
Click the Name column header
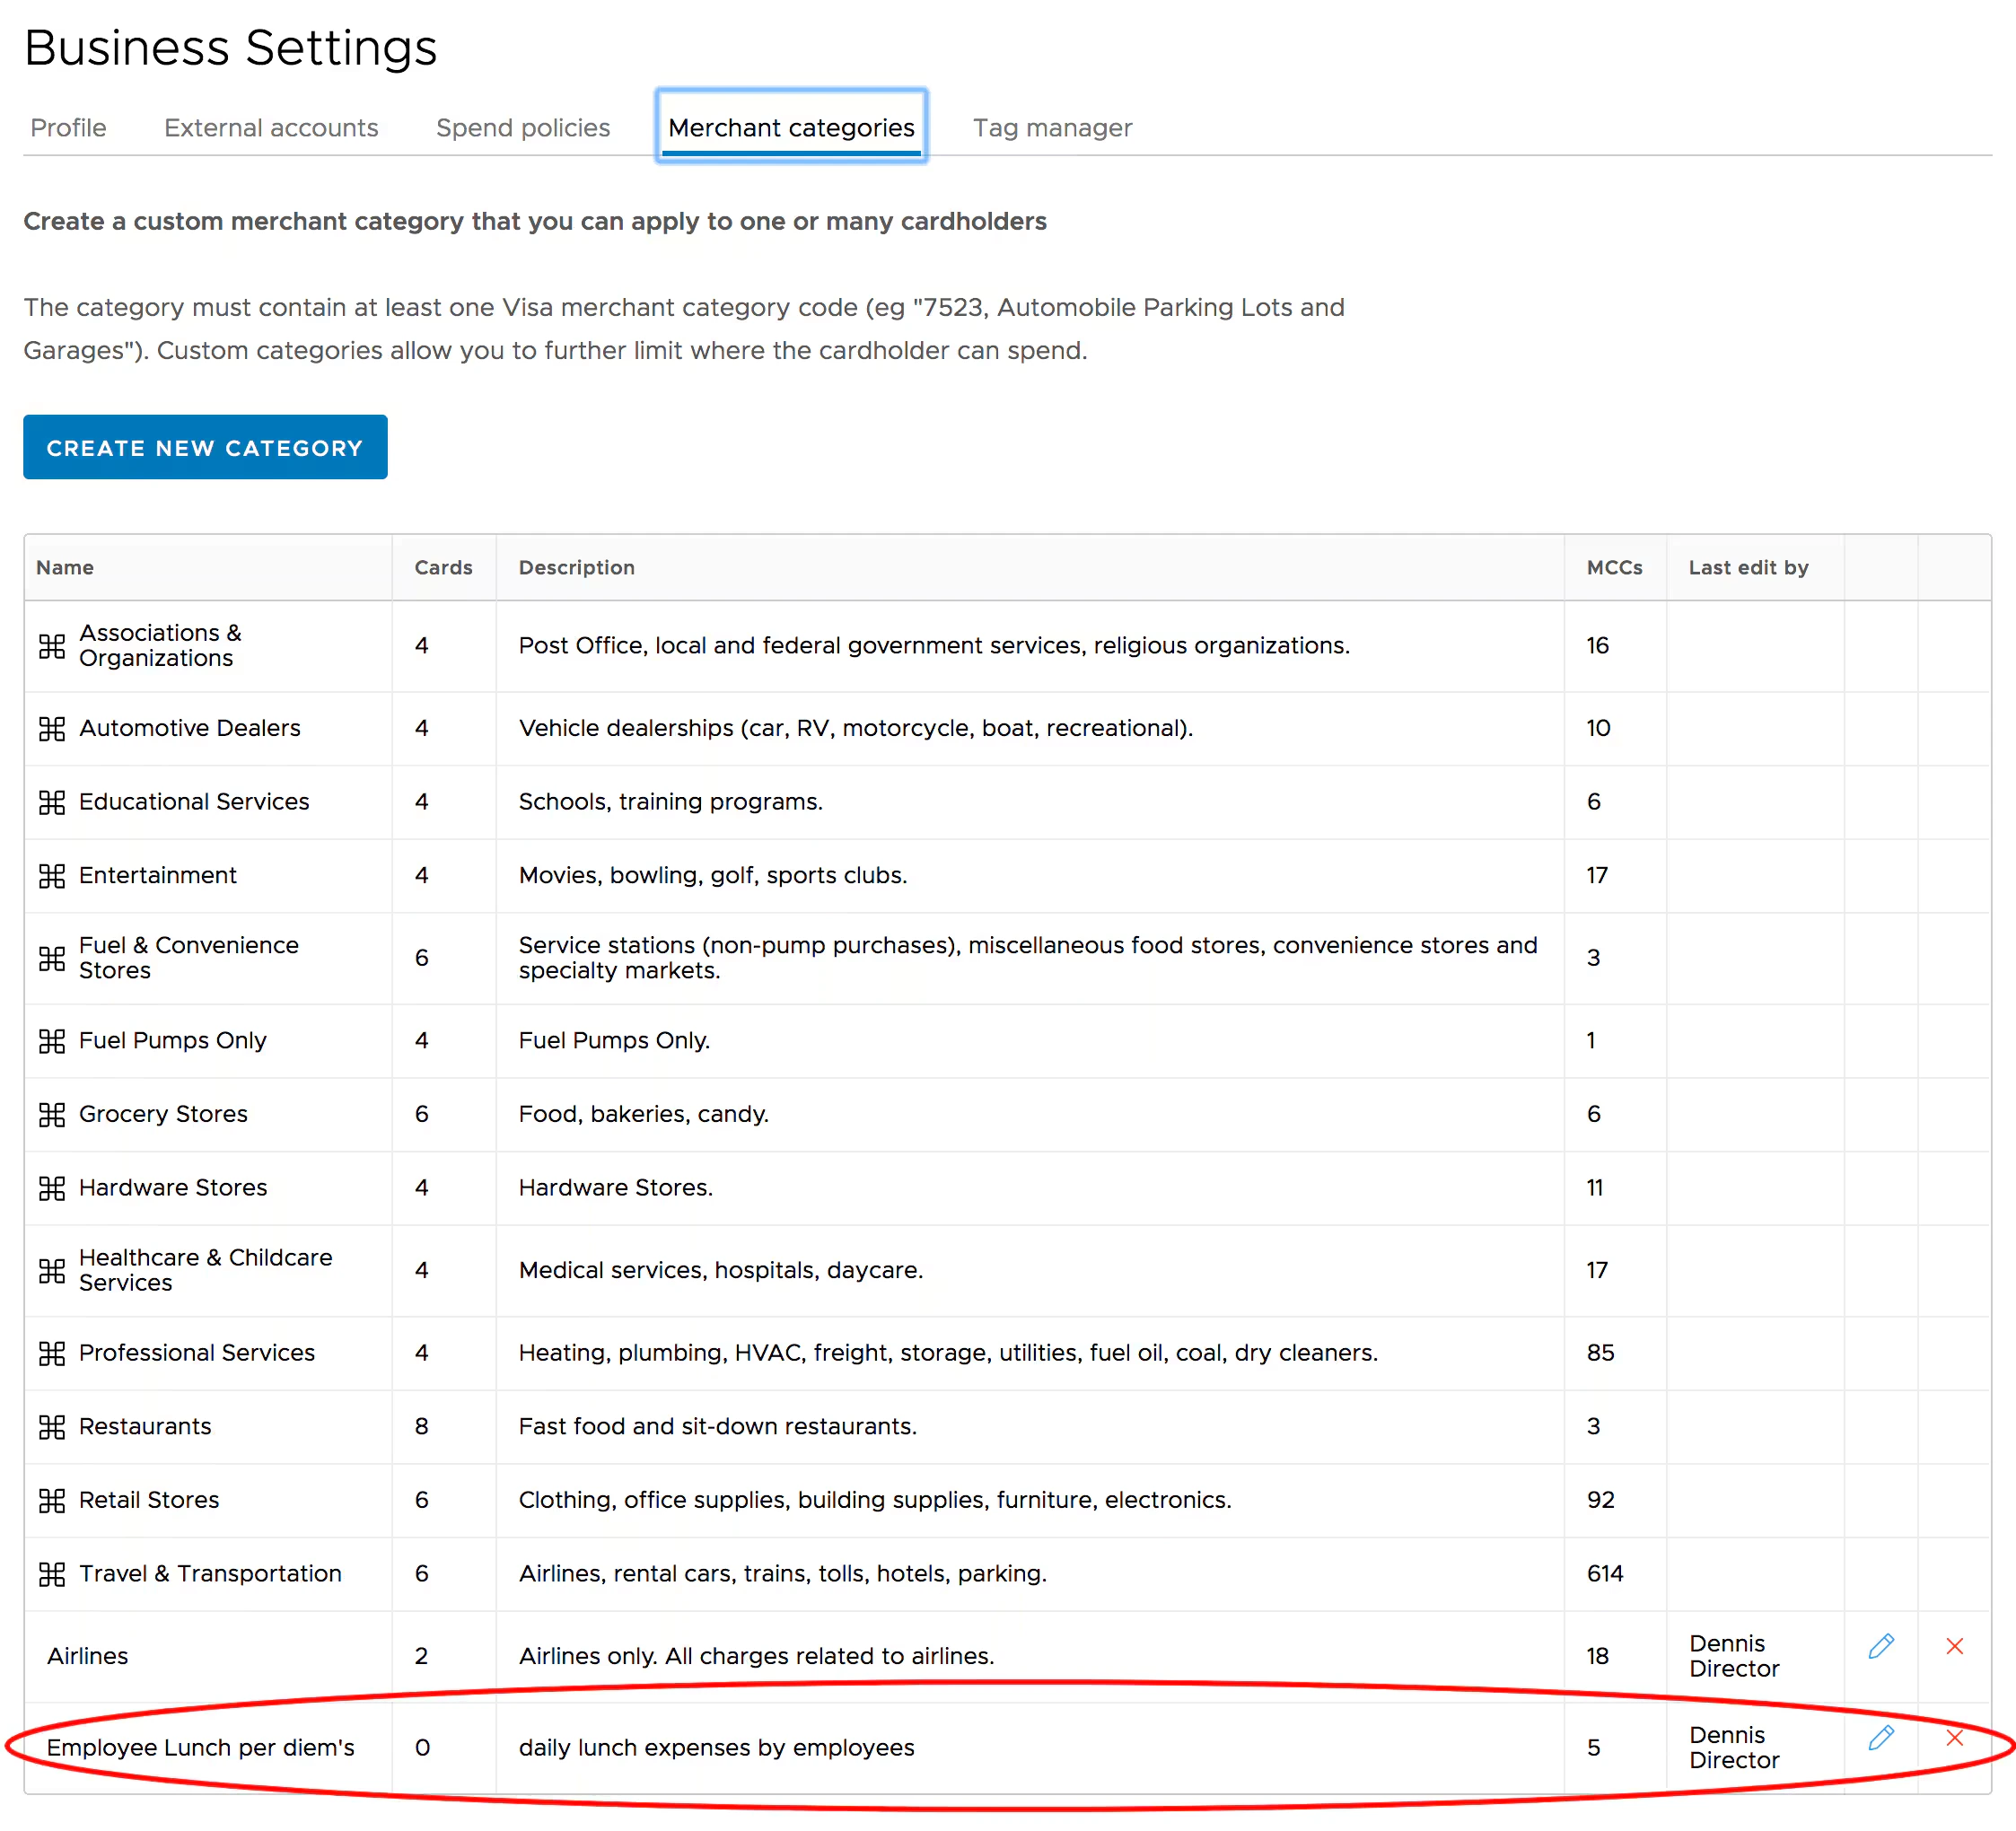tap(65, 567)
